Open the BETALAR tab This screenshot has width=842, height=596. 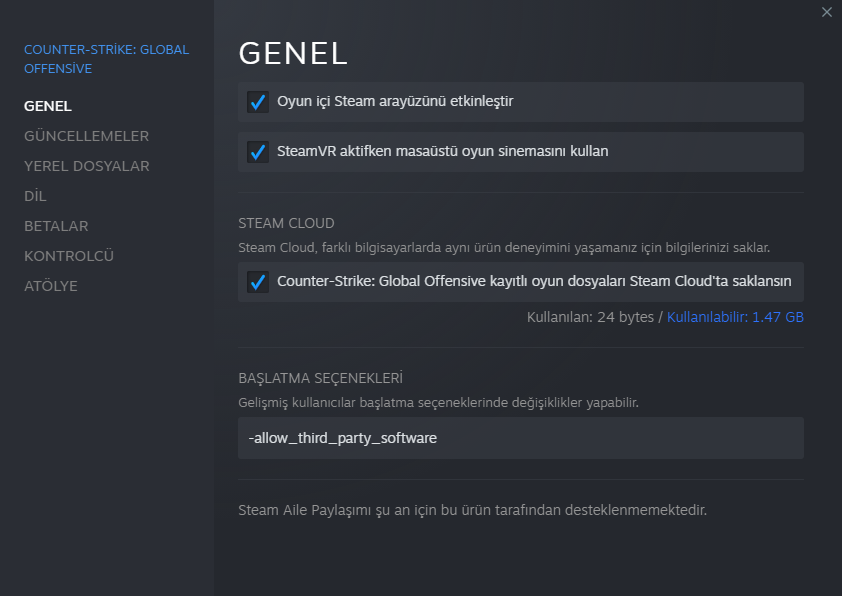point(56,226)
